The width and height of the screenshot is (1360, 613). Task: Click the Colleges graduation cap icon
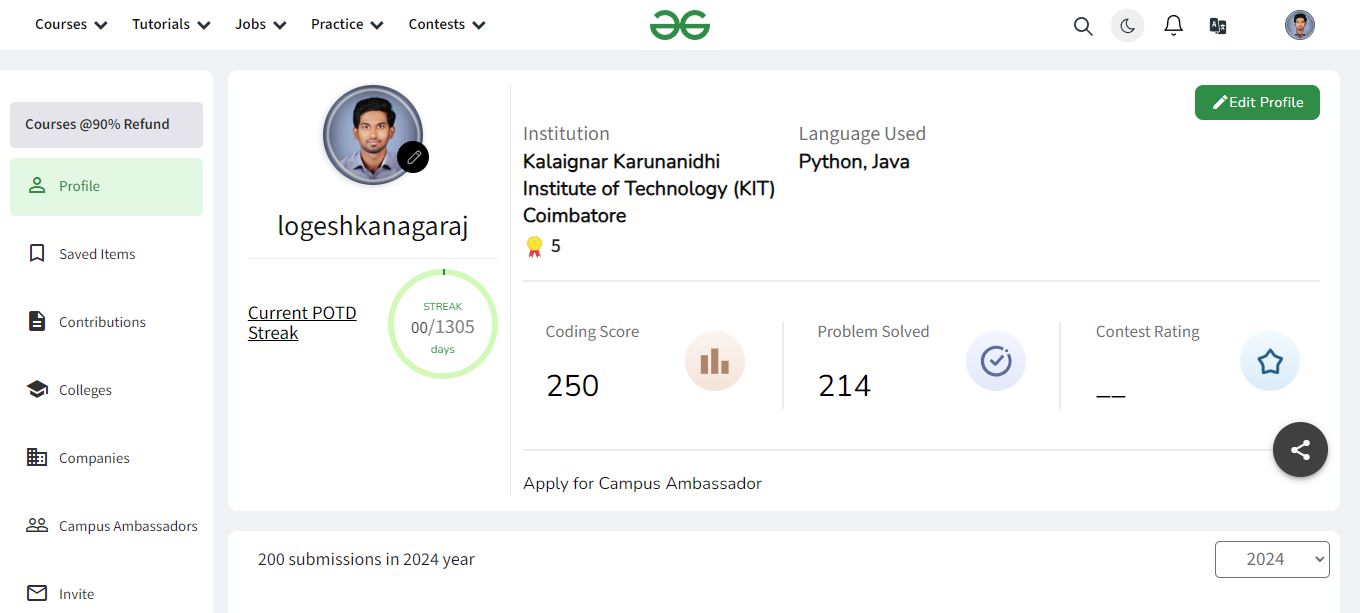coord(37,390)
